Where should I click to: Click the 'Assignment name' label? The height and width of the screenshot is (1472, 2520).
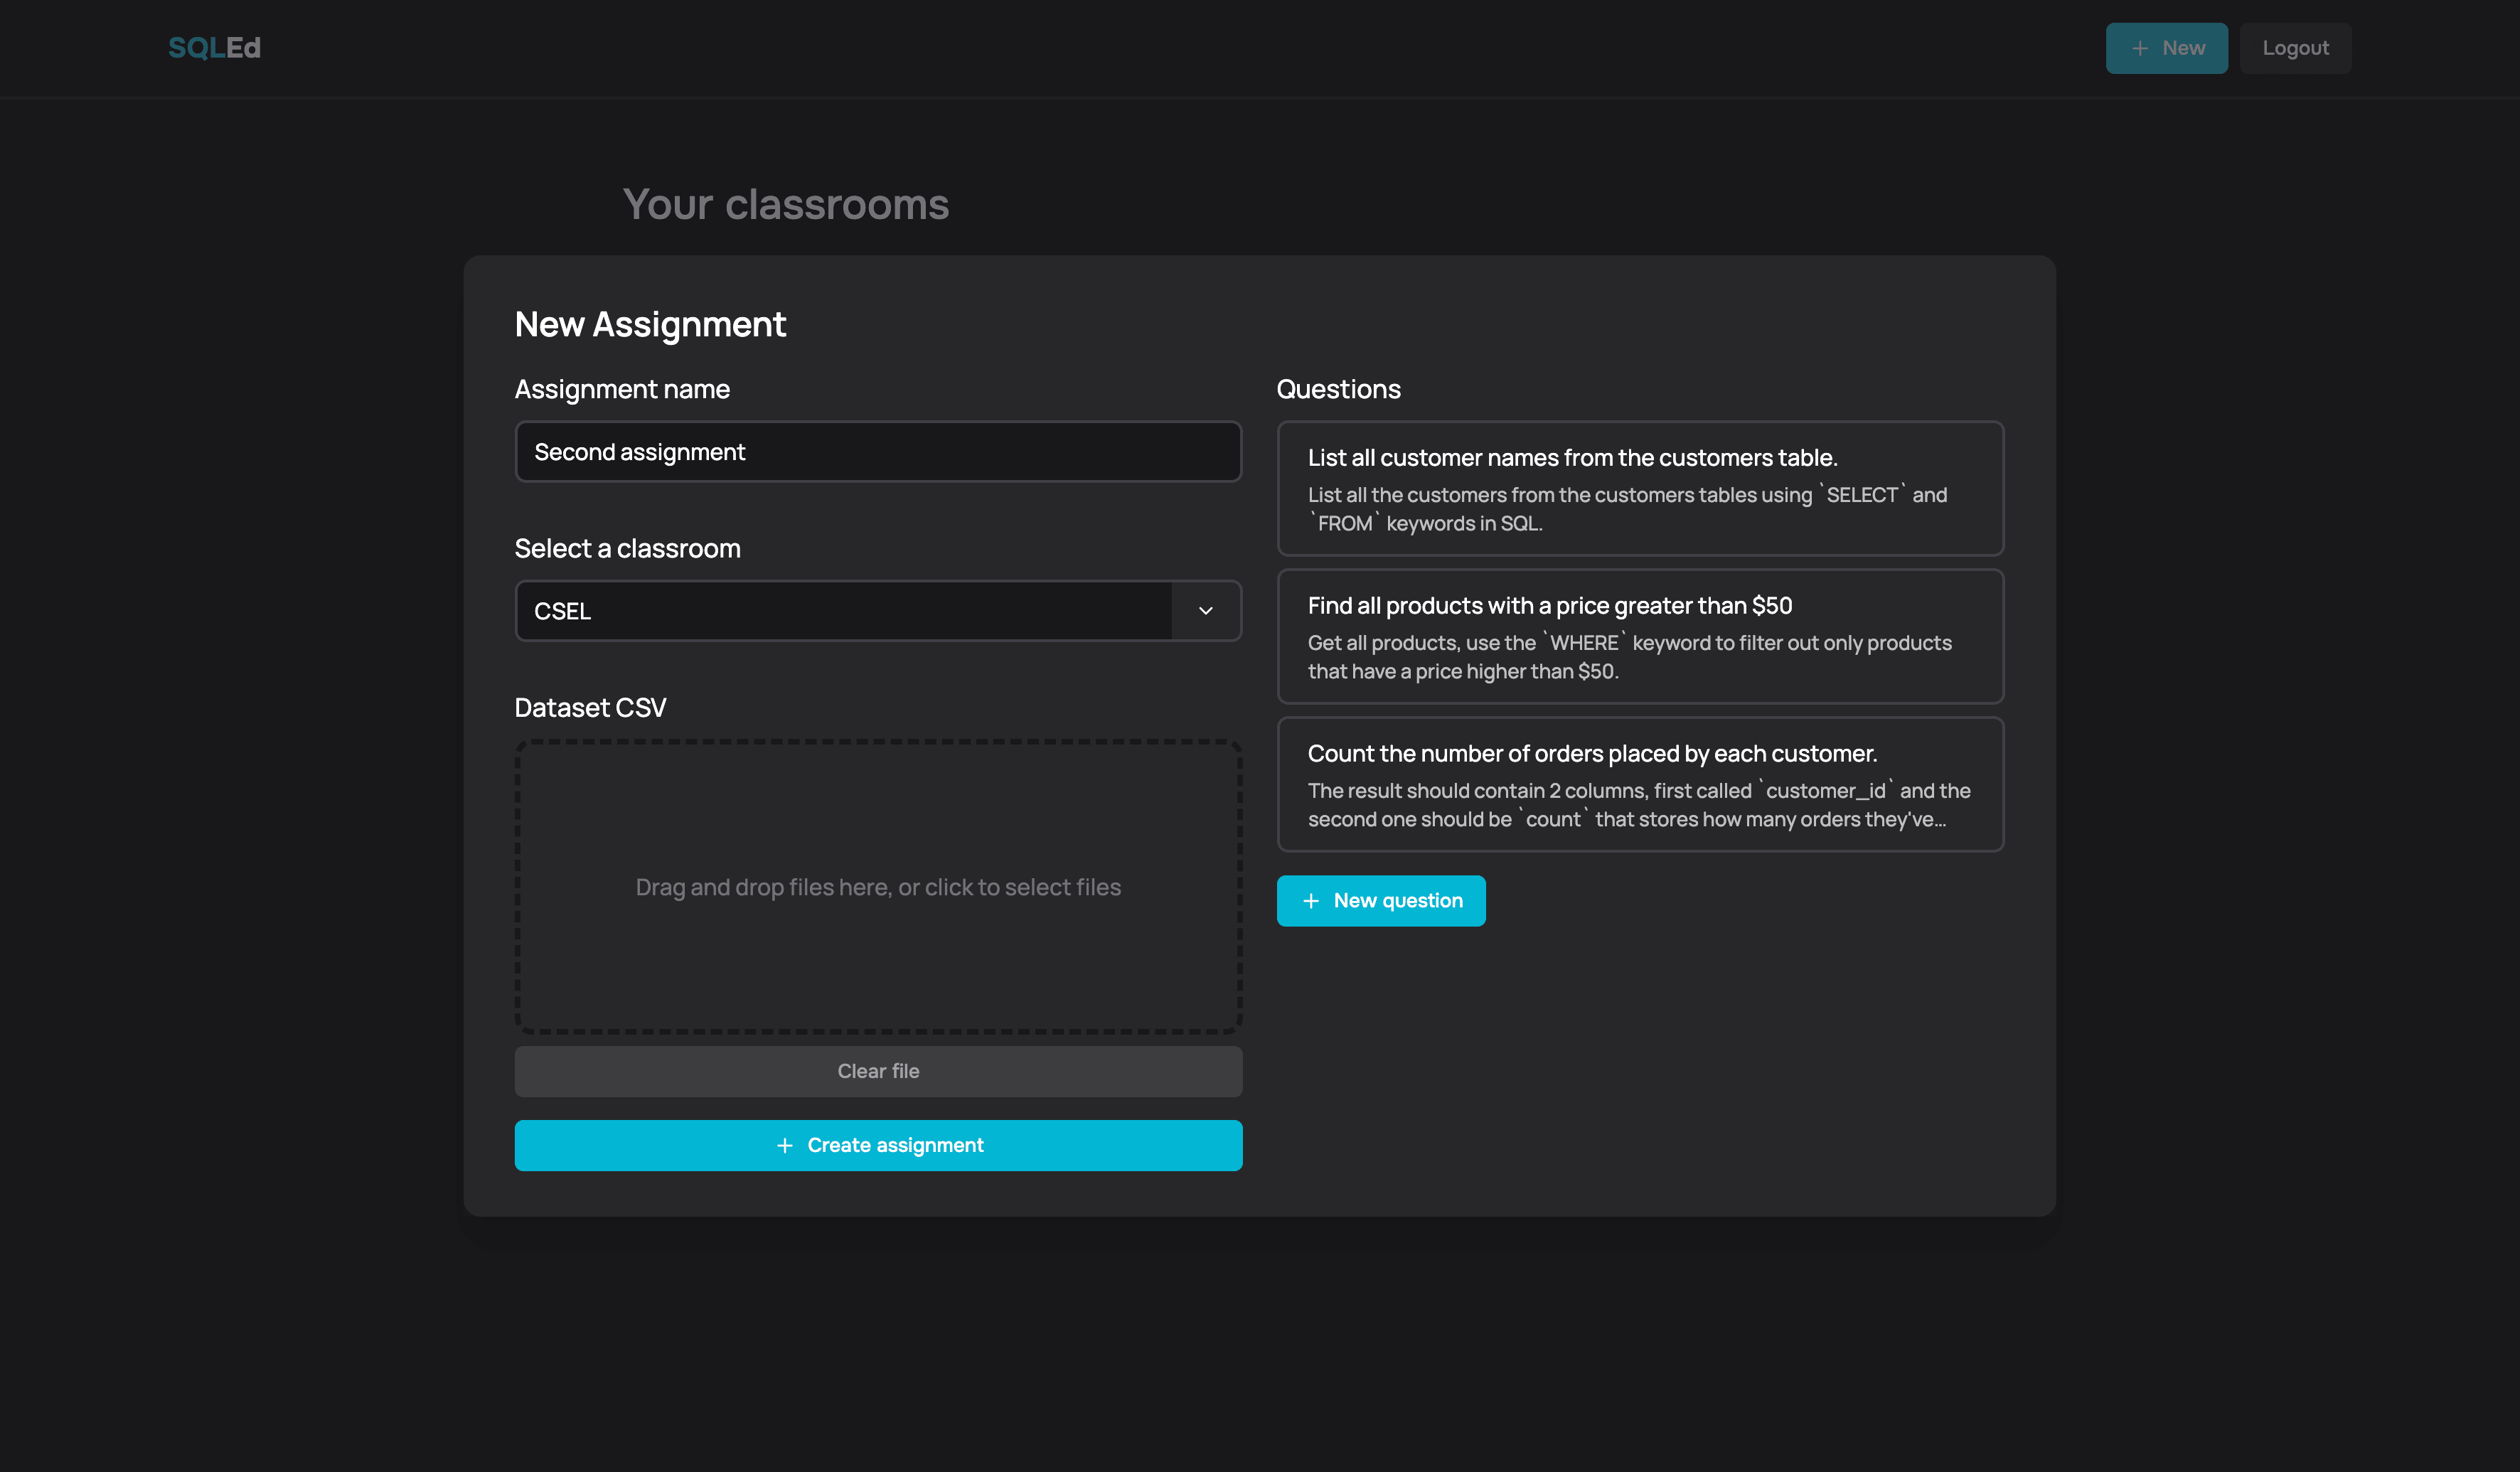pyautogui.click(x=622, y=389)
